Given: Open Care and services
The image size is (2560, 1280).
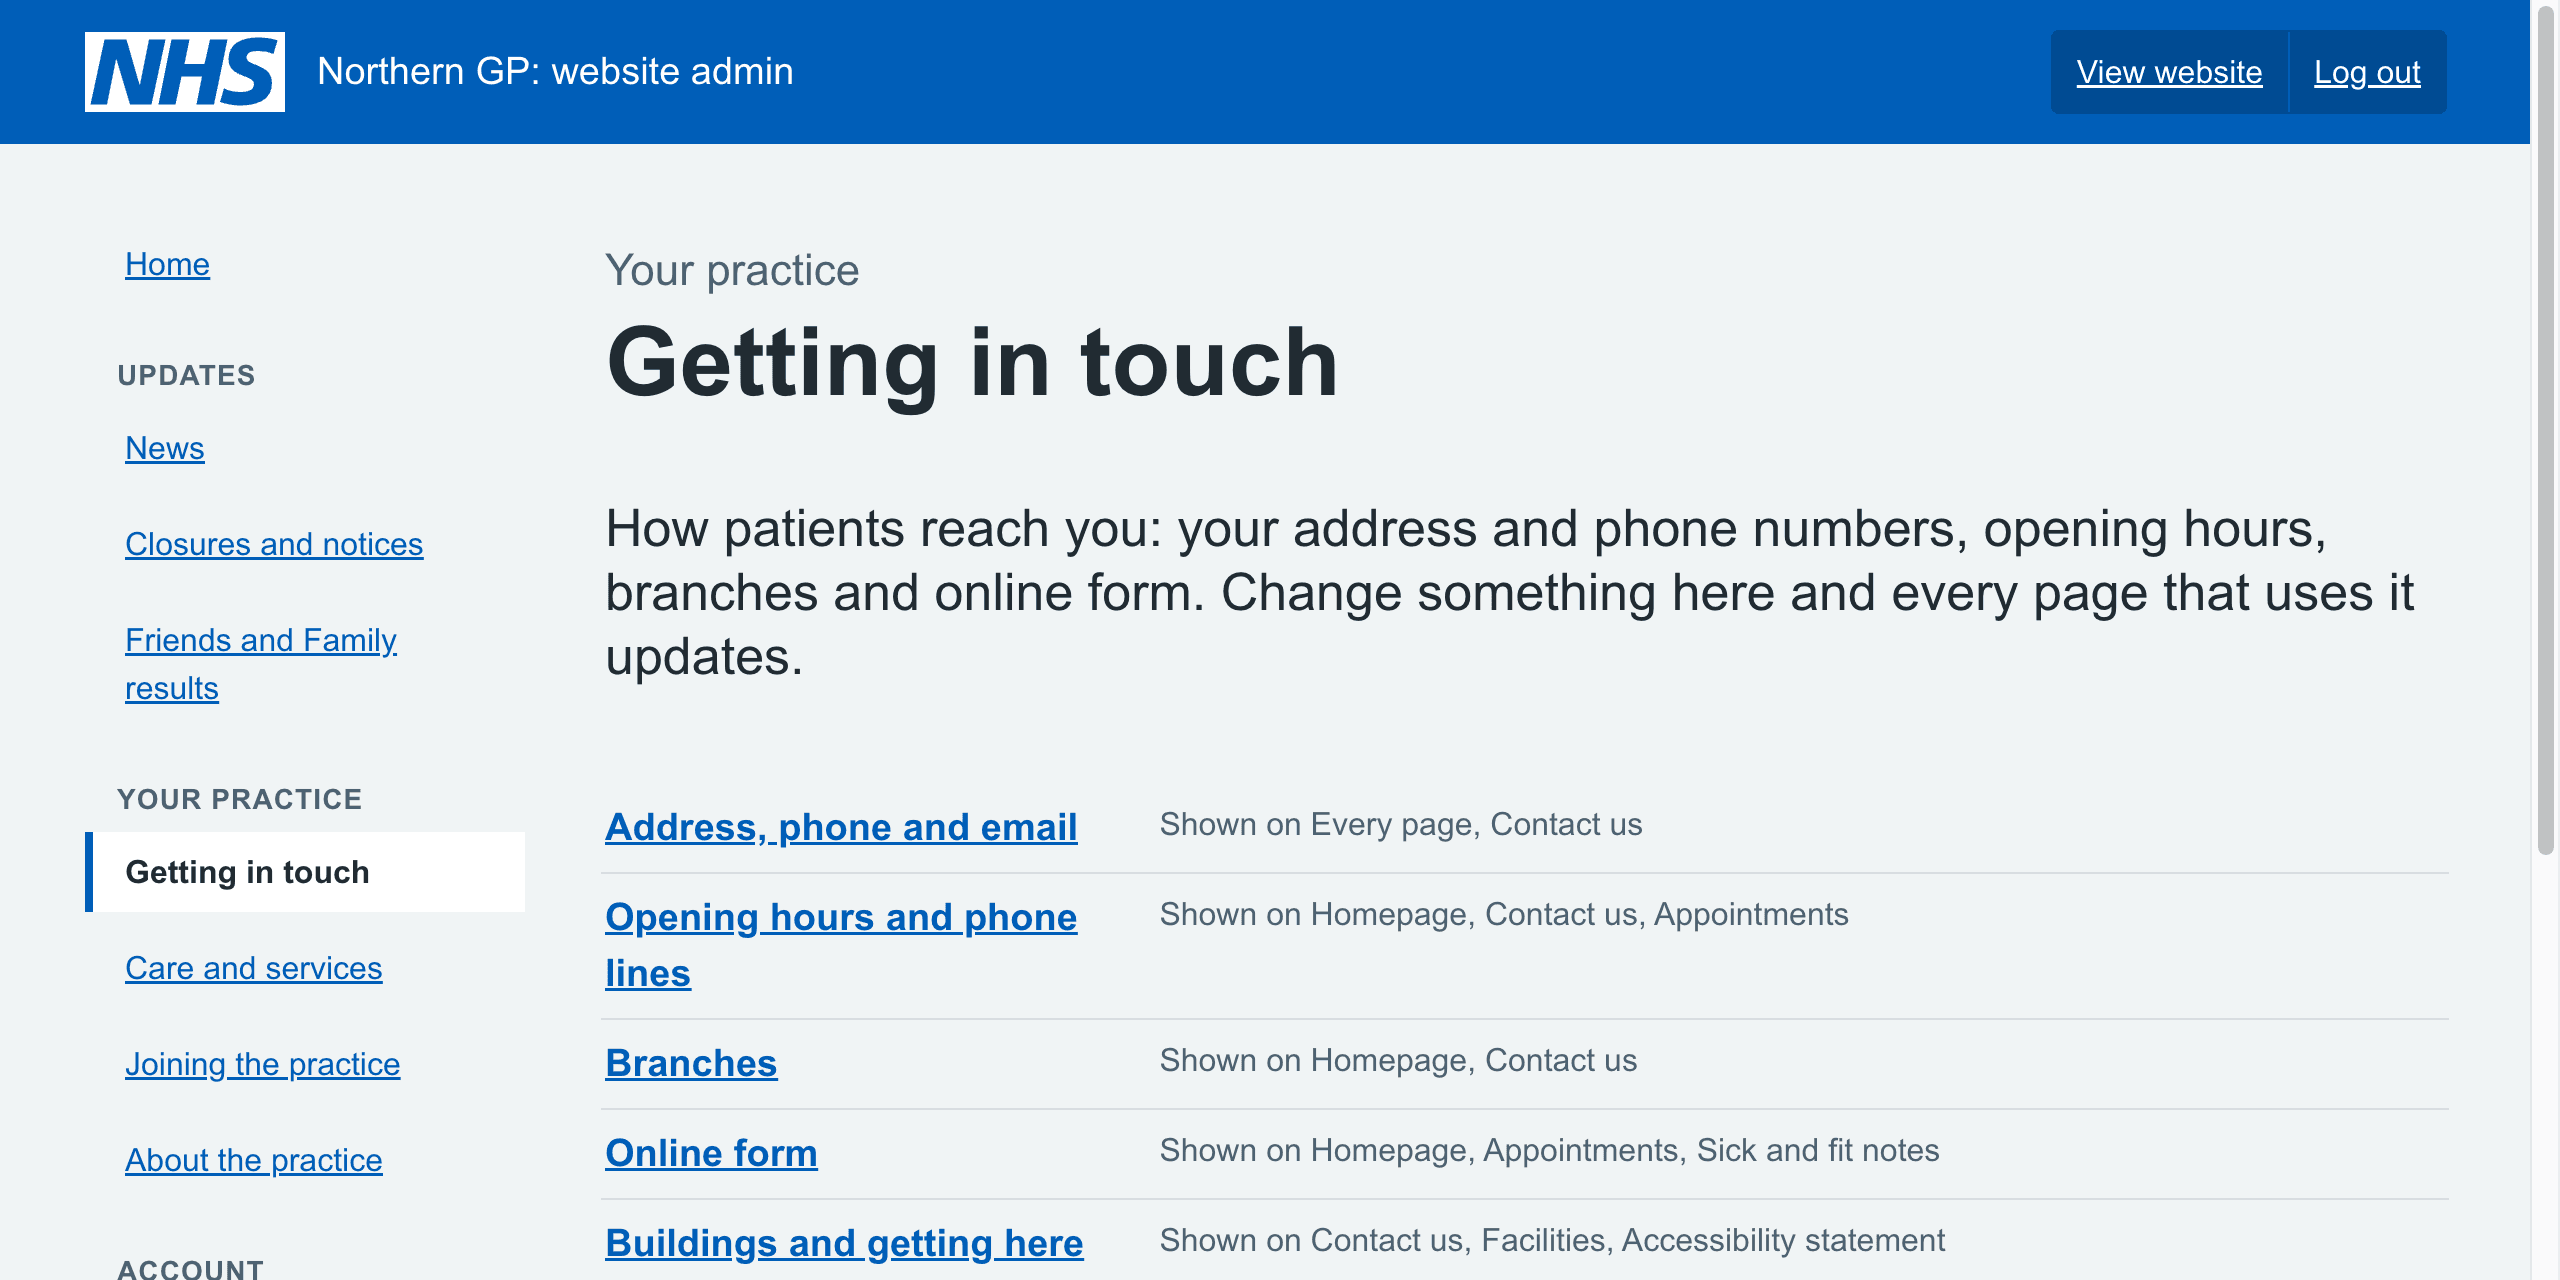Looking at the screenshot, I should [254, 968].
